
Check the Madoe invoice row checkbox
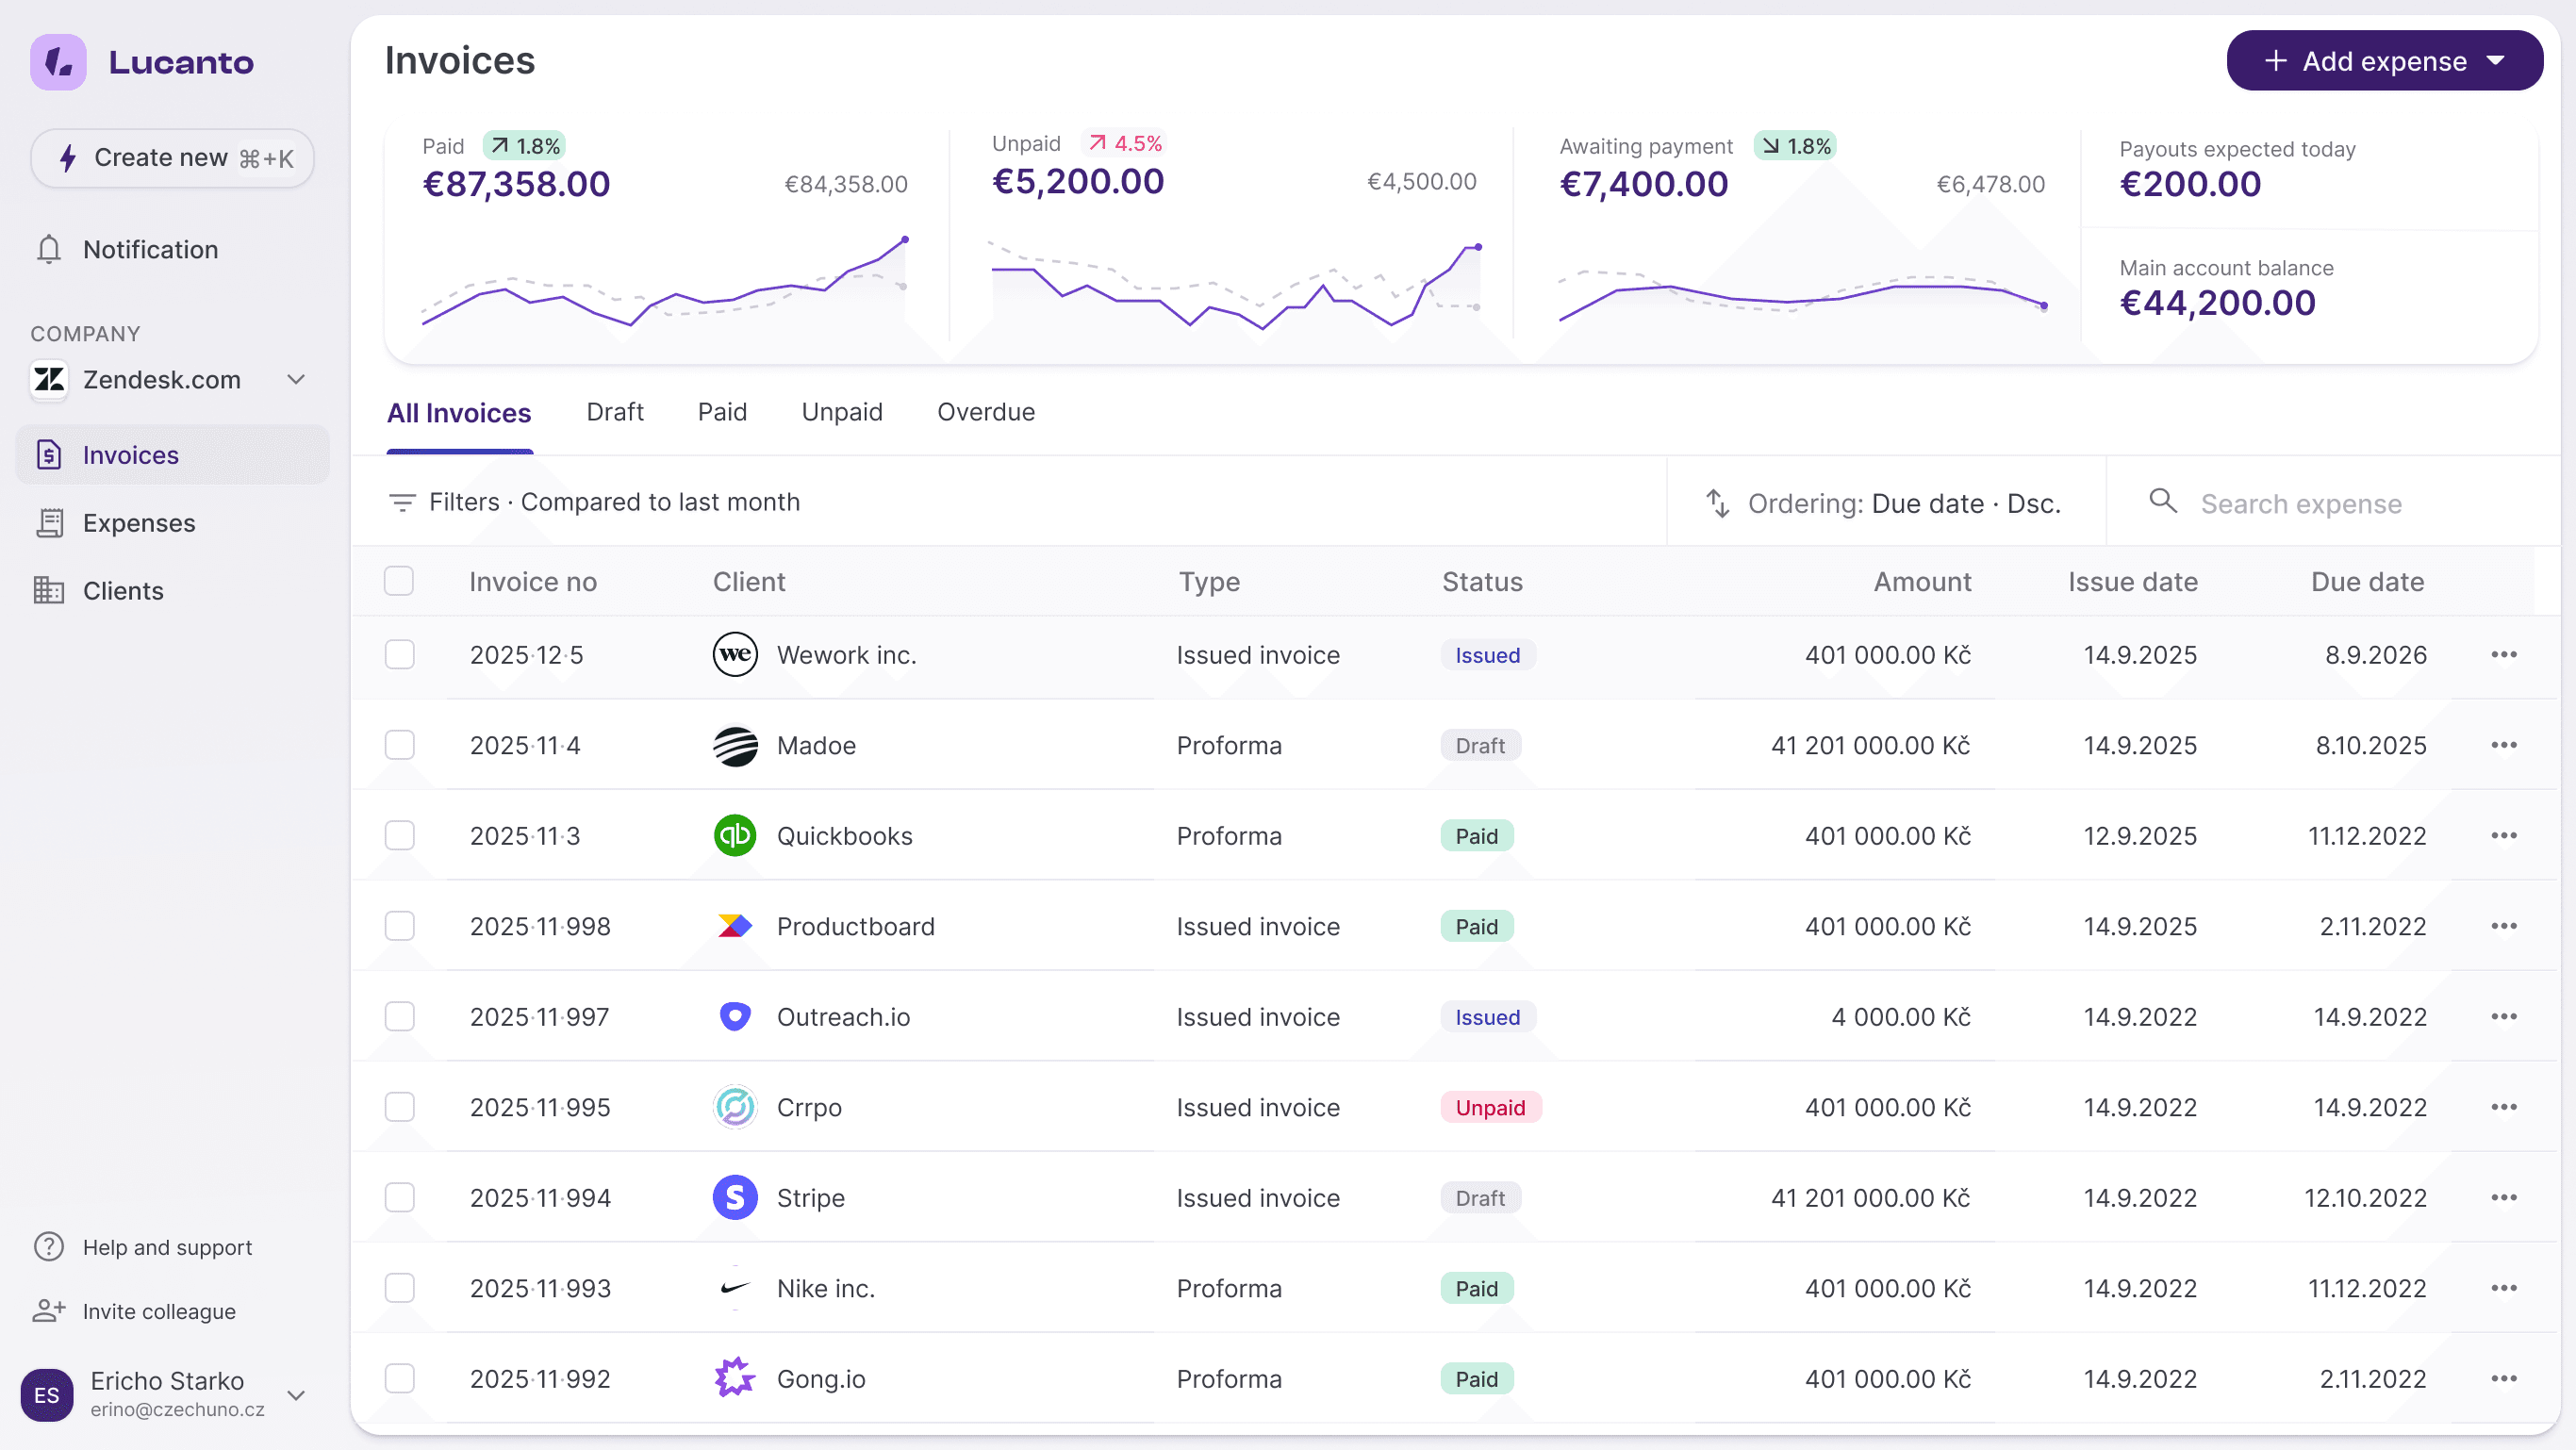(x=399, y=745)
